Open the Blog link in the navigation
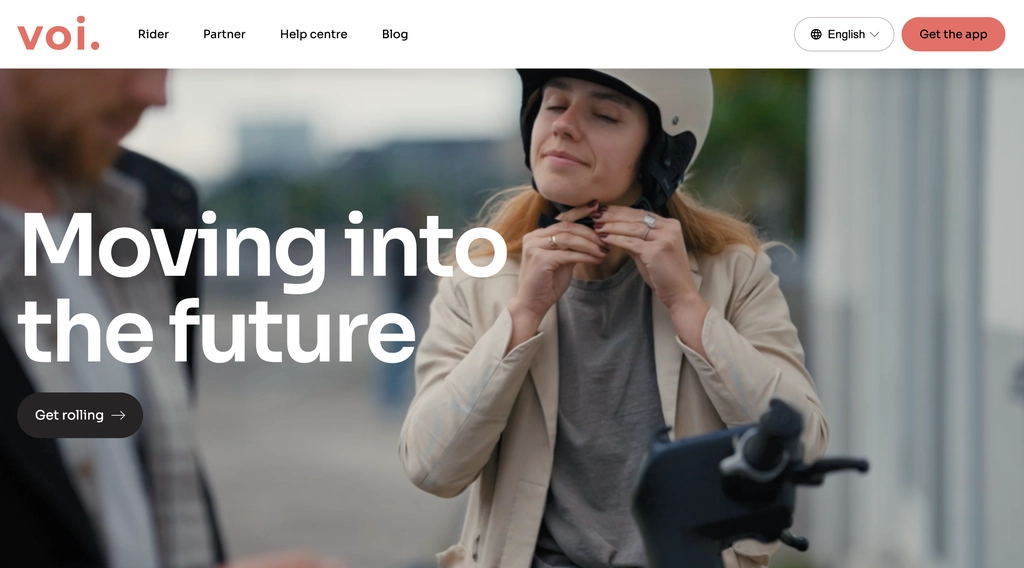 tap(395, 34)
